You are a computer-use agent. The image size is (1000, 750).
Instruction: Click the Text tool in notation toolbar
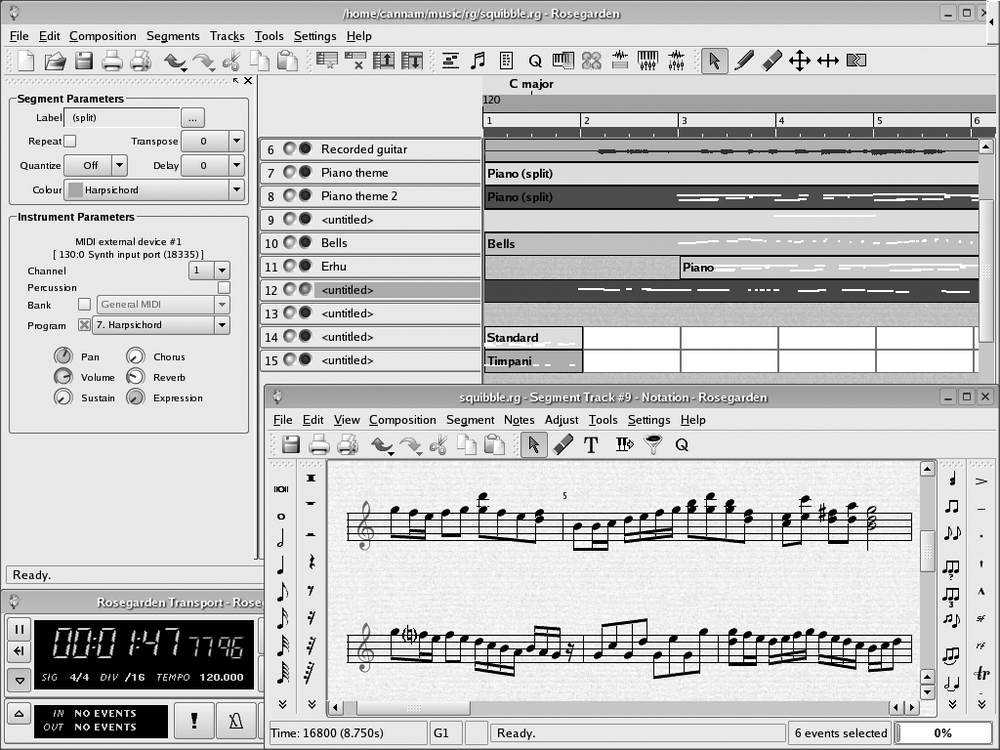(591, 445)
